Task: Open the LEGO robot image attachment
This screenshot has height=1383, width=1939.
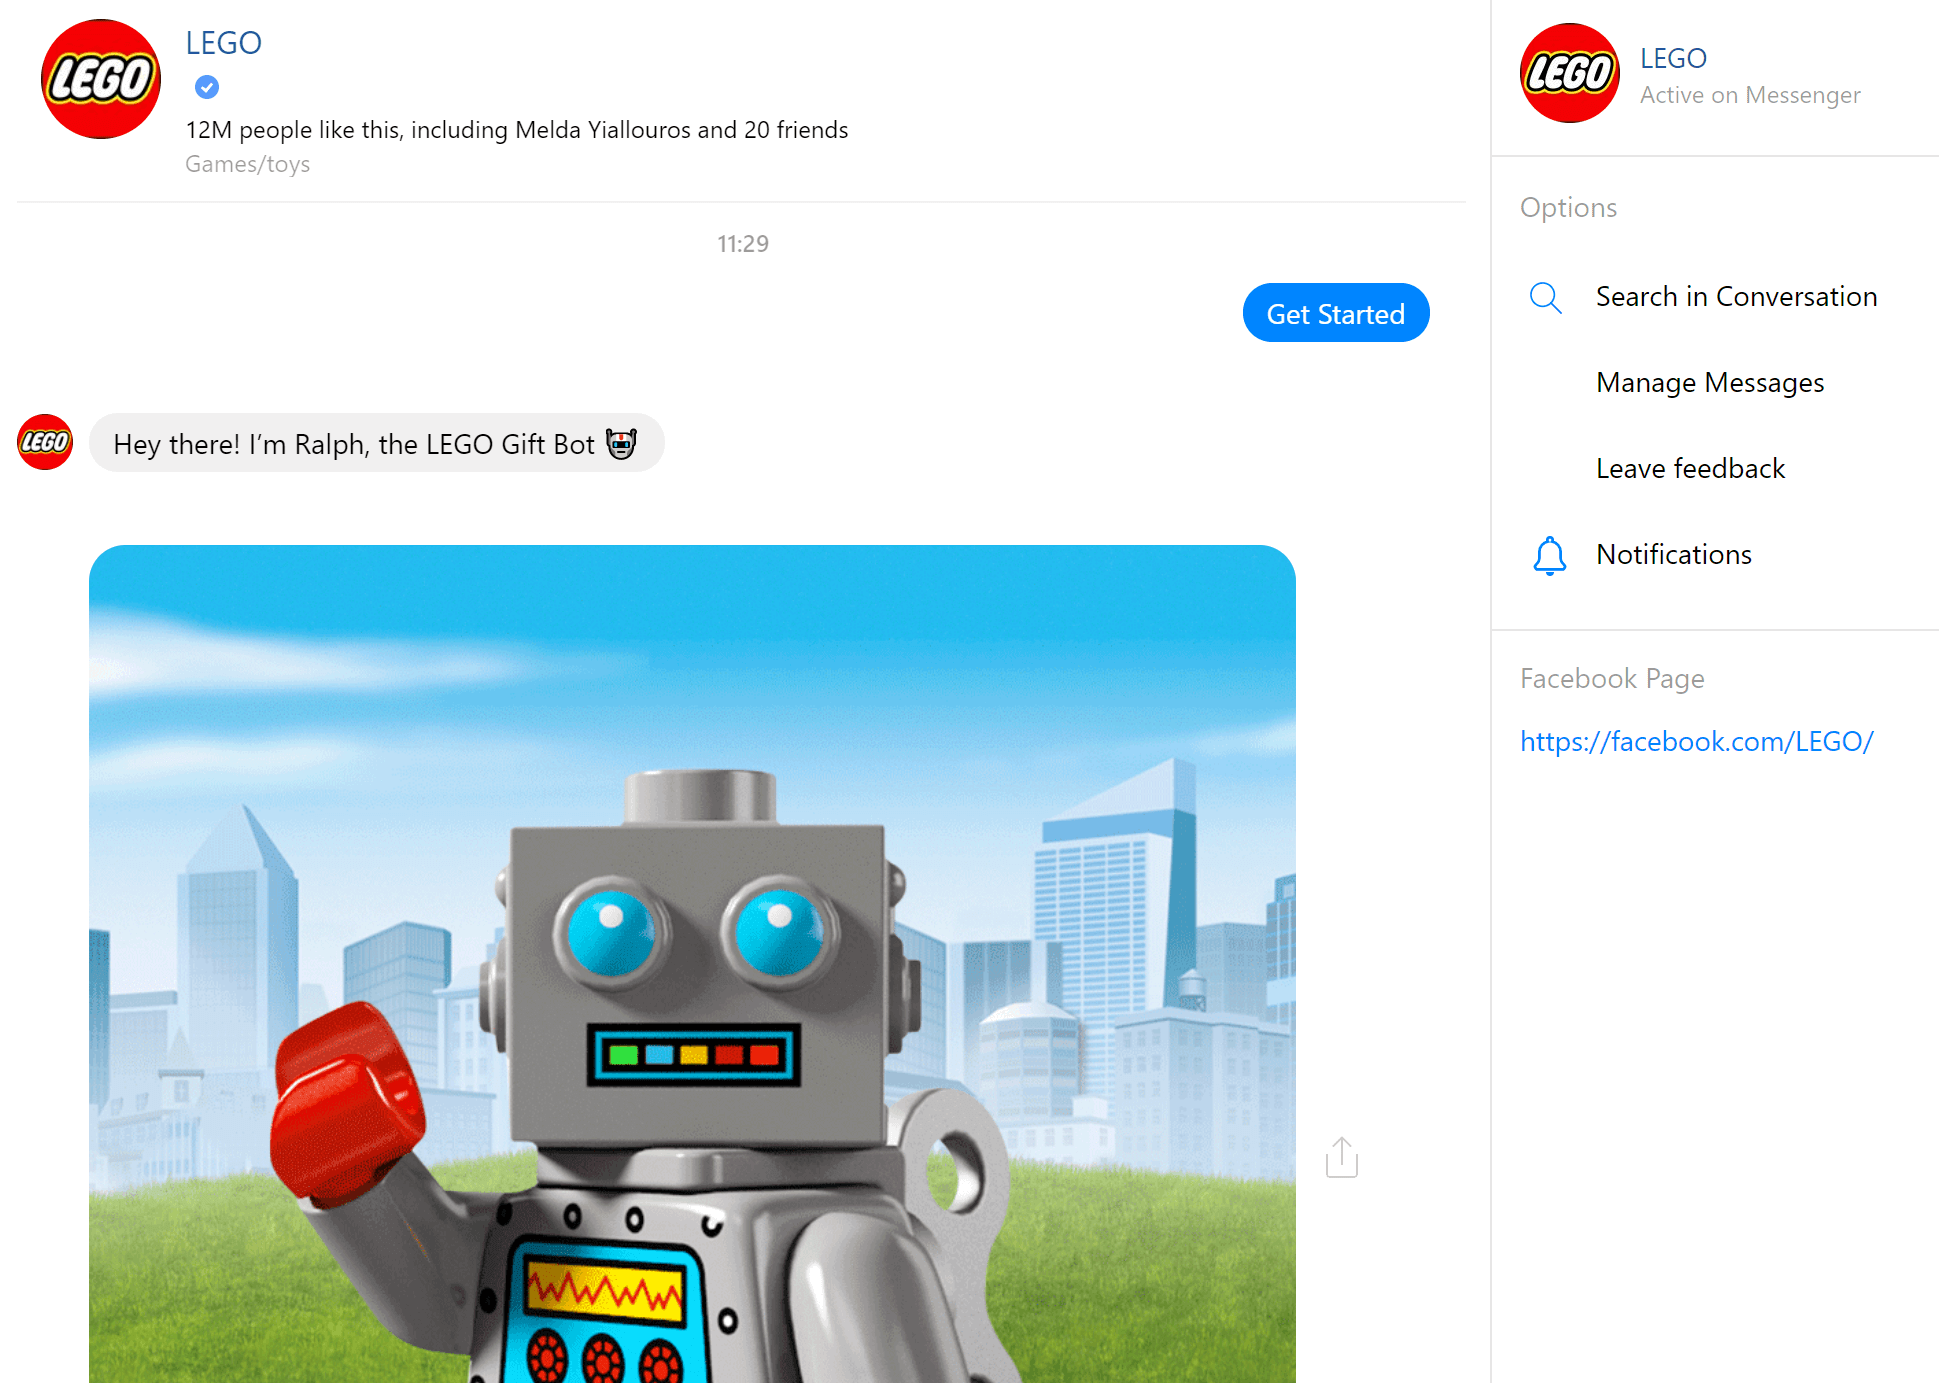Action: (692, 963)
